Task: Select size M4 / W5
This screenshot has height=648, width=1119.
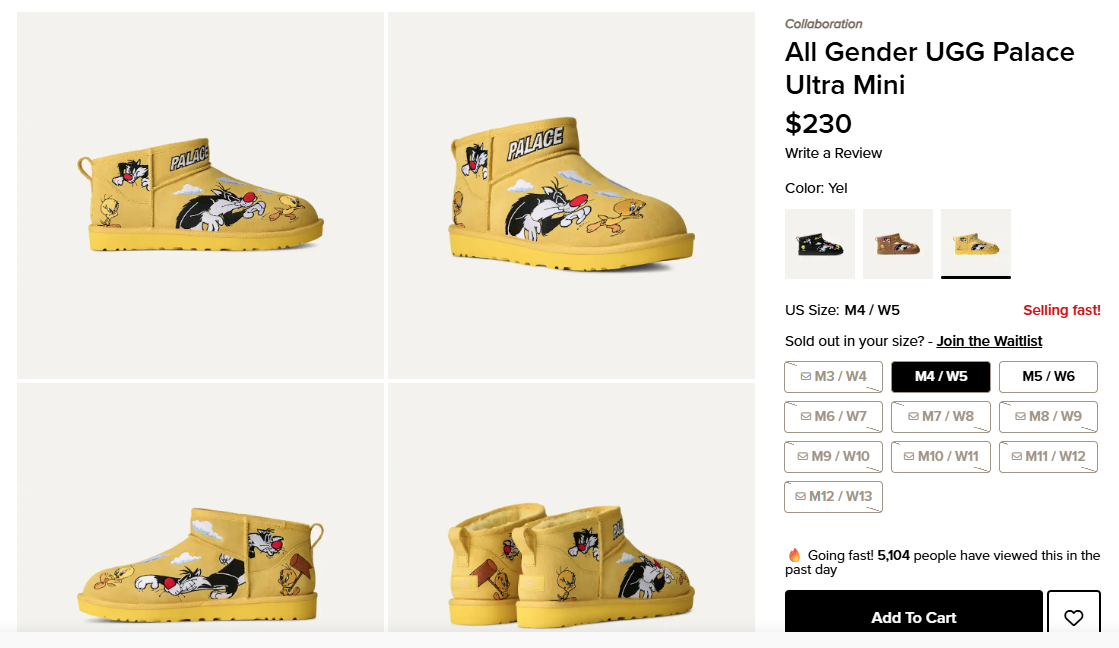Action: 941,377
